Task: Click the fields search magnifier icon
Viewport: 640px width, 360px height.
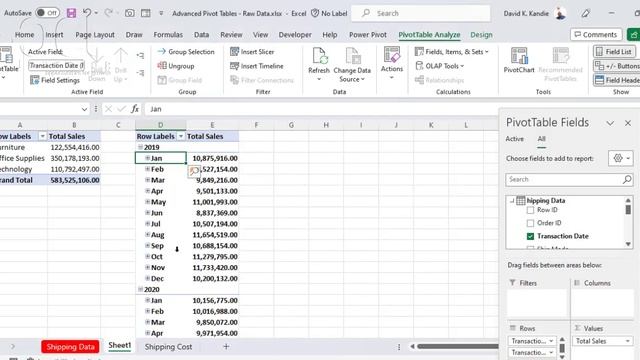Action: pyautogui.click(x=627, y=179)
